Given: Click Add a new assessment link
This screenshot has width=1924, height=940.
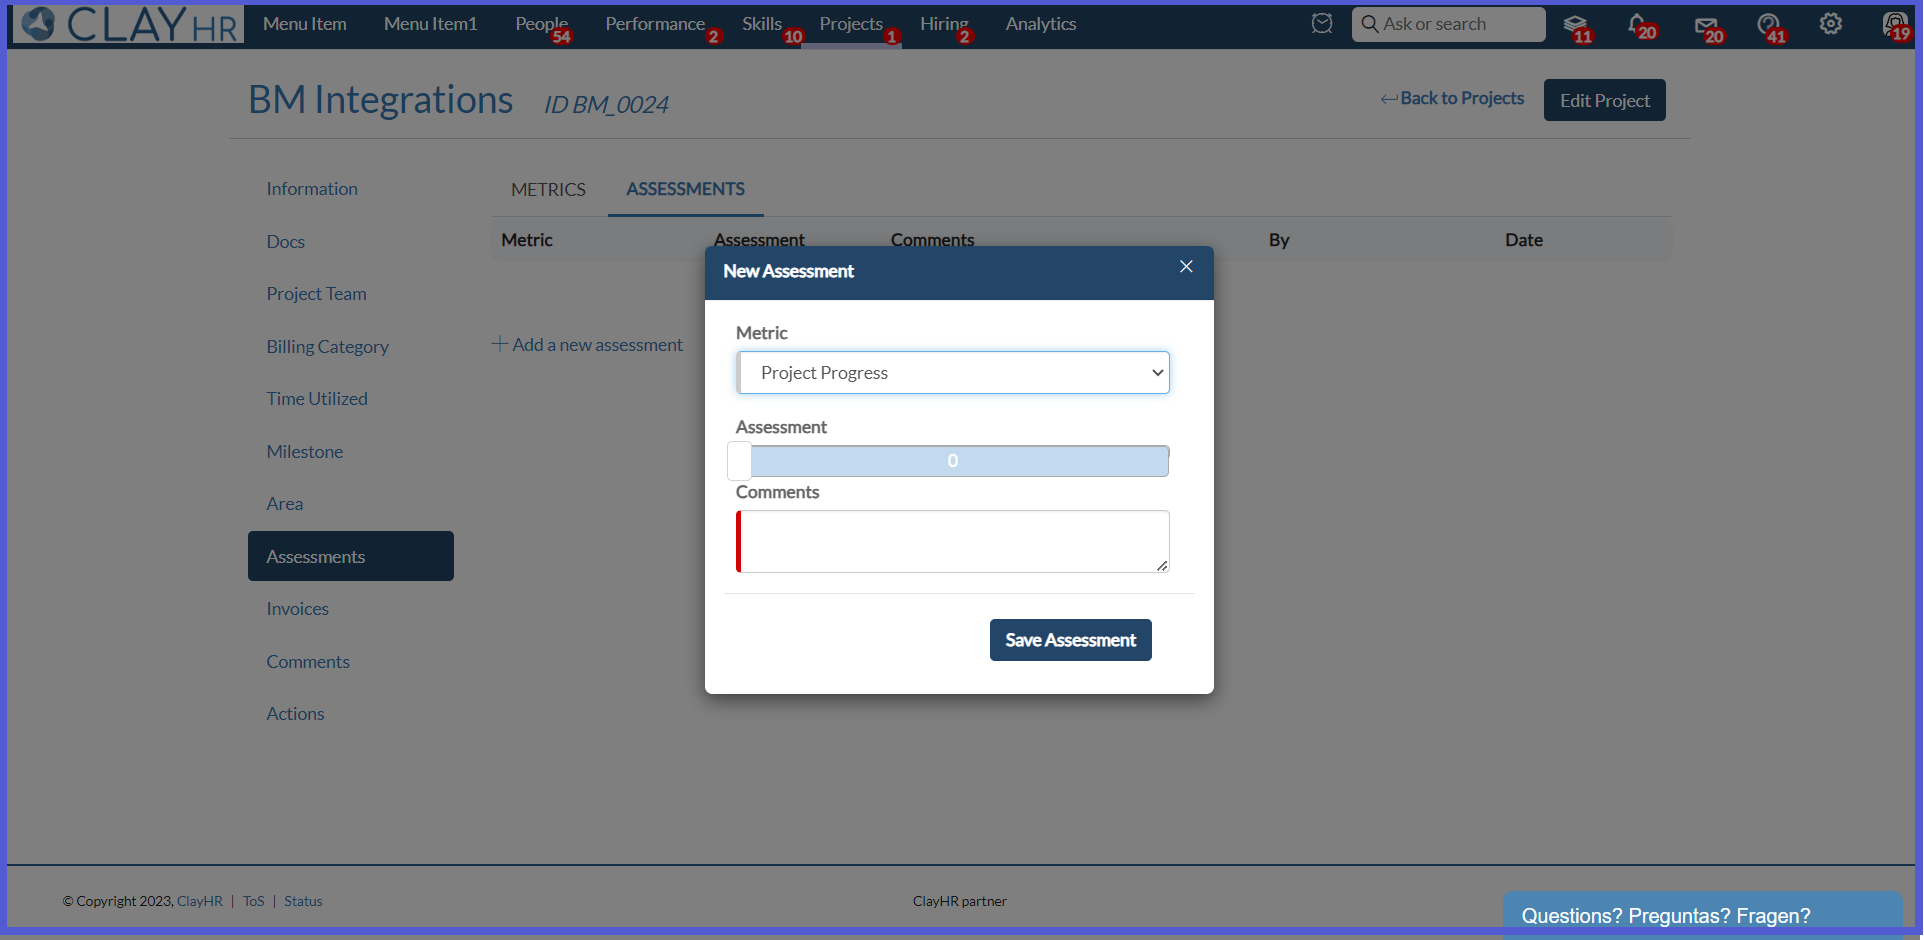Looking at the screenshot, I should point(588,344).
